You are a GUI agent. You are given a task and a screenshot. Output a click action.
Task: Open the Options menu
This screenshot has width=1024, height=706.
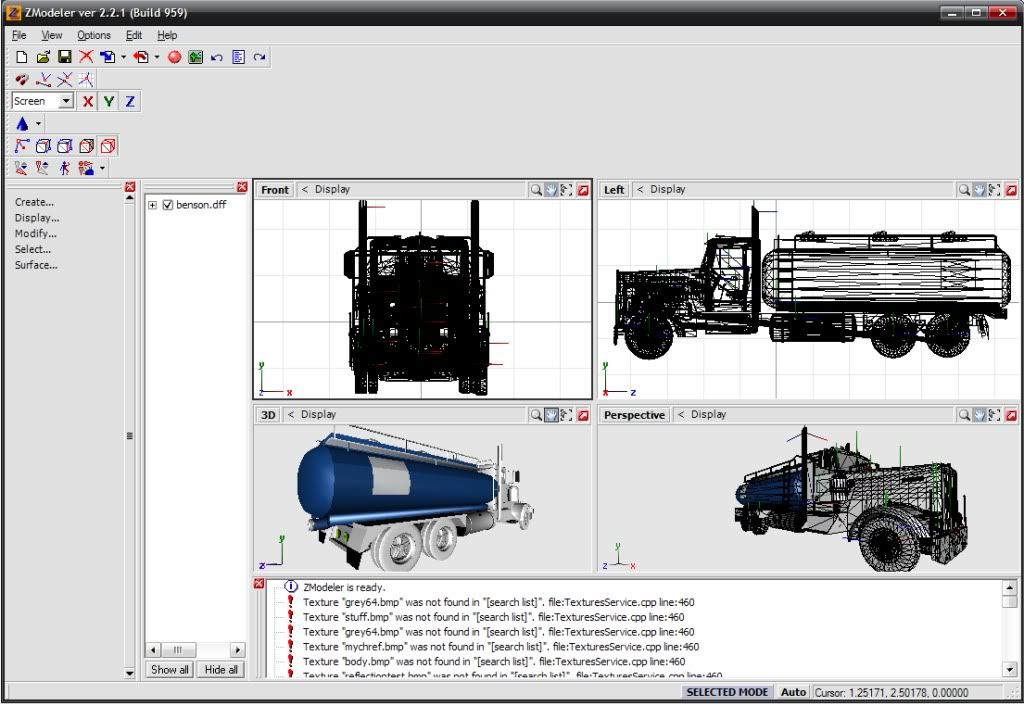click(x=94, y=35)
